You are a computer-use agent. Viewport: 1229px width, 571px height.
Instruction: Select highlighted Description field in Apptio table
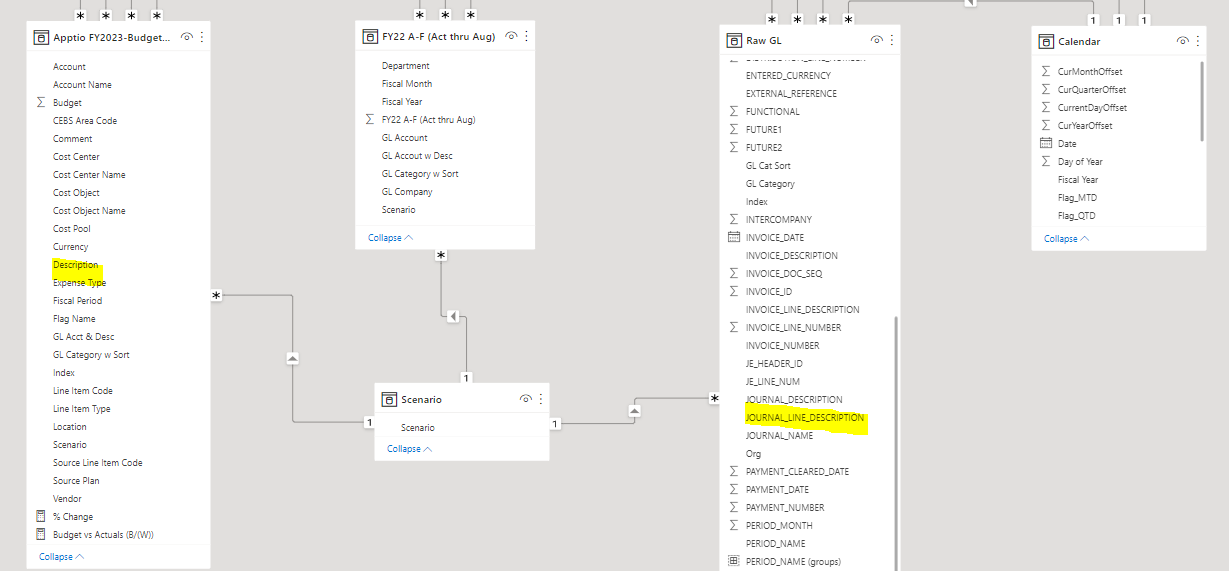tap(76, 265)
